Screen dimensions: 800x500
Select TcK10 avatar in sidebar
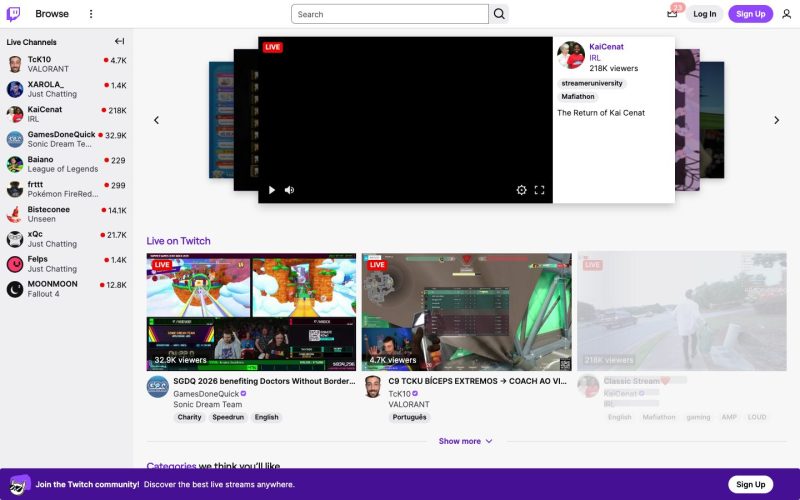click(15, 64)
